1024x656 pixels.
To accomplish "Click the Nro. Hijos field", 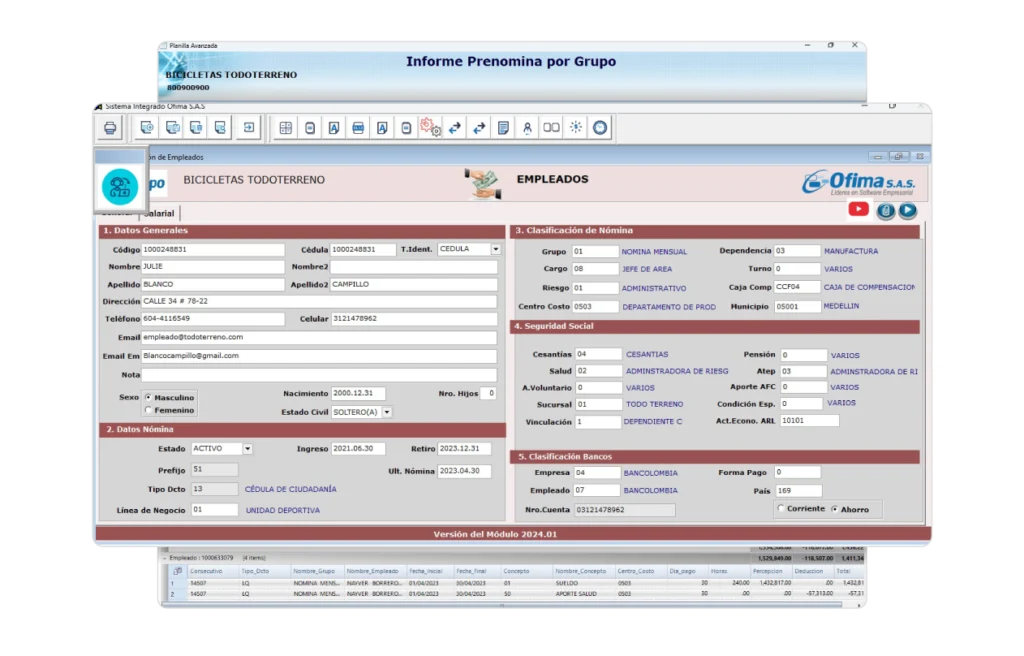I will (x=488, y=393).
